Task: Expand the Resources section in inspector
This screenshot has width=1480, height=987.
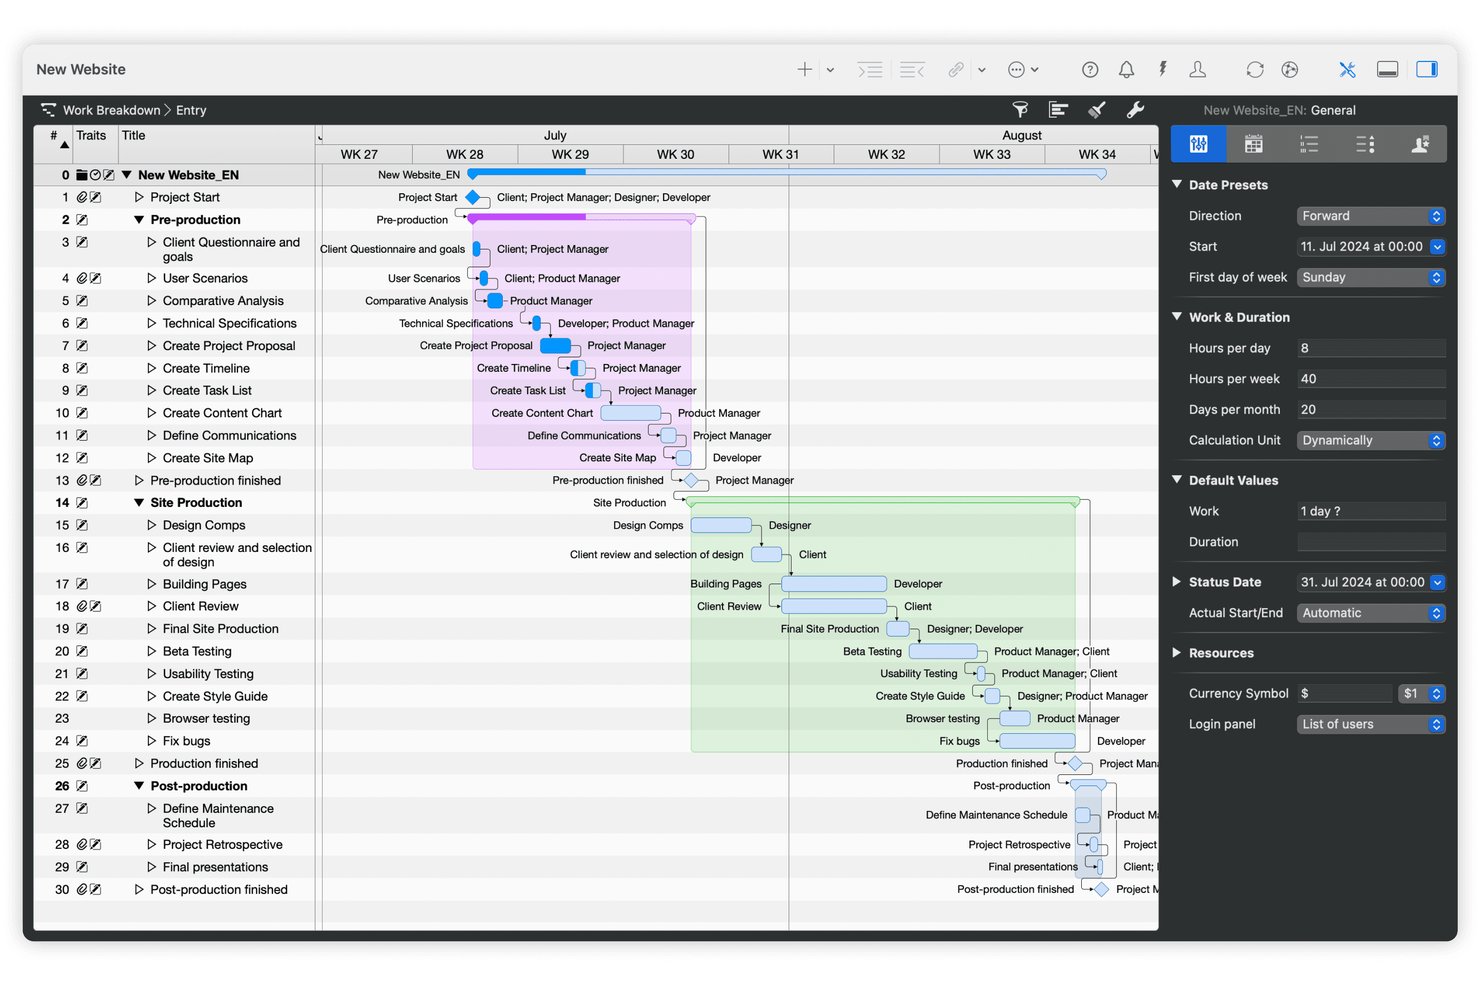Action: 1177,652
